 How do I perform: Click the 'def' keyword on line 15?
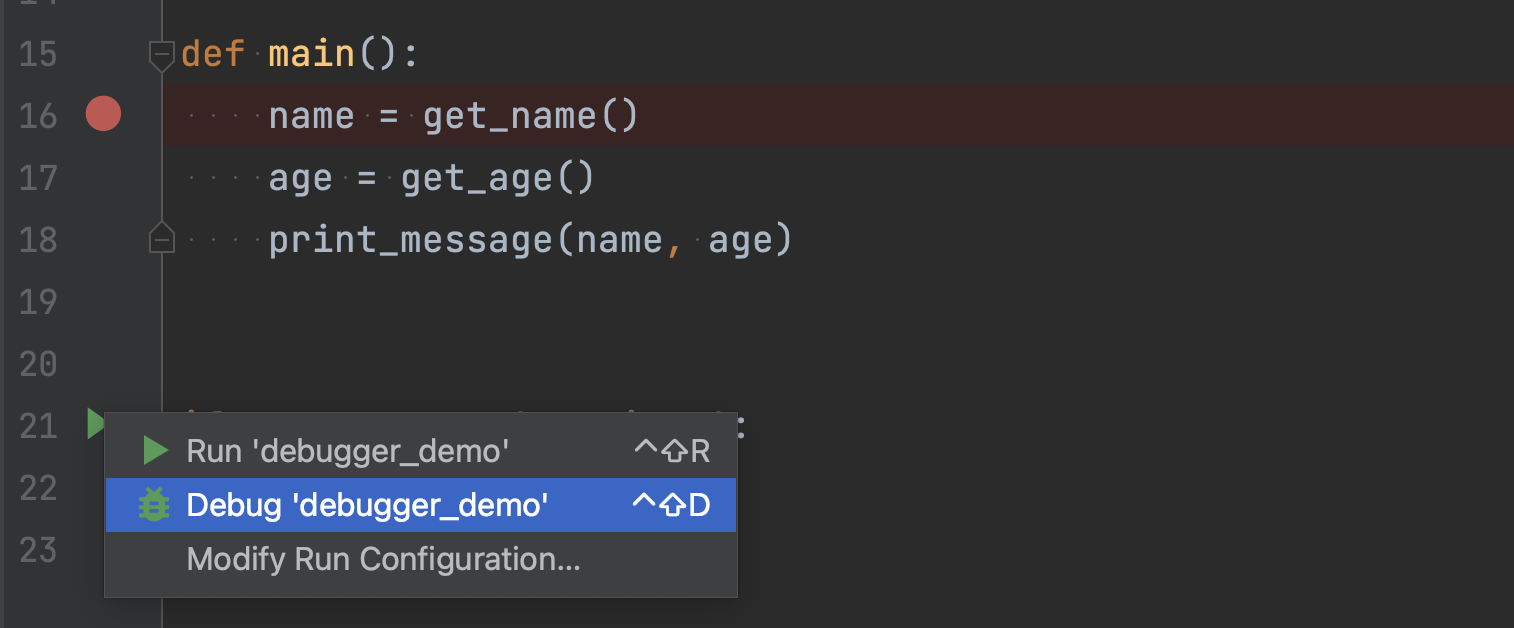click(212, 53)
